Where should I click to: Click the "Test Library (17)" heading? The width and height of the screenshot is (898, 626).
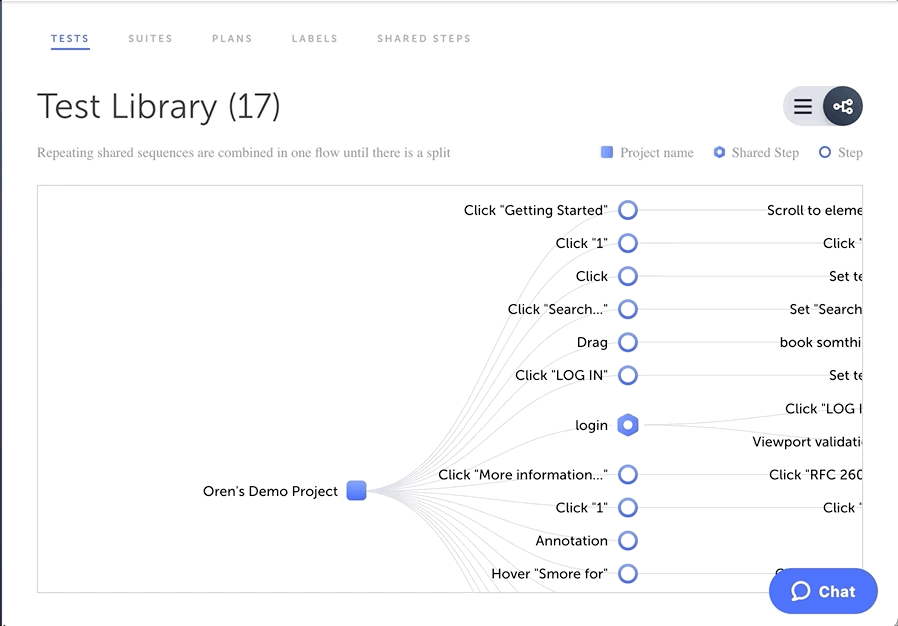point(159,107)
